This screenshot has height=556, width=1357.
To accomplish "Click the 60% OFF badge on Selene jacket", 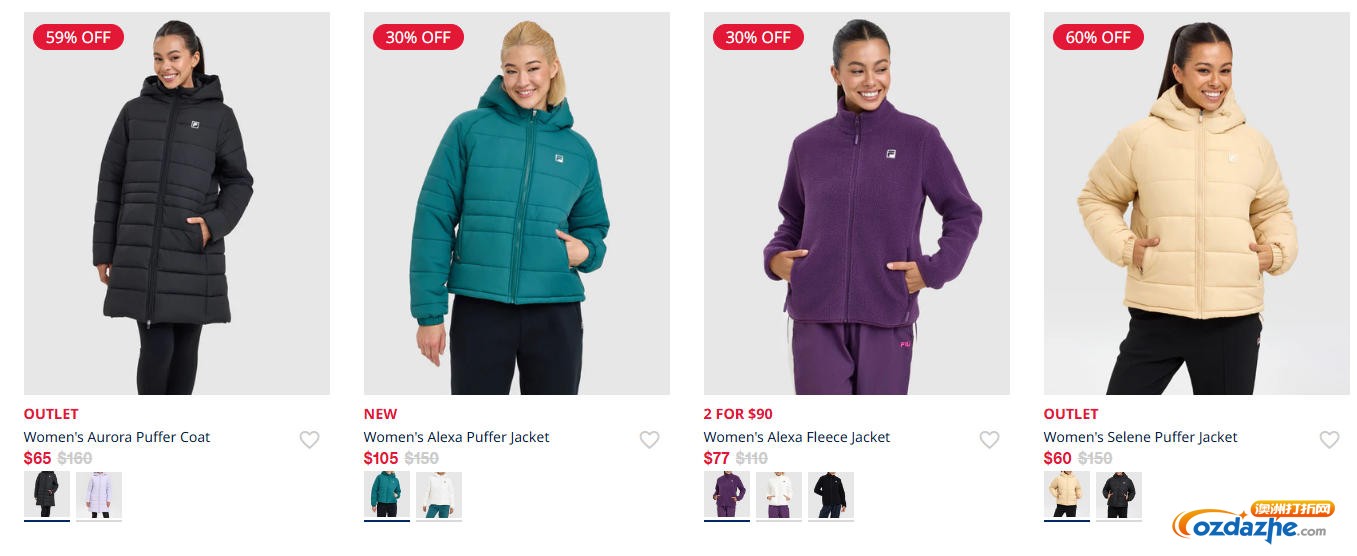I will pyautogui.click(x=1098, y=37).
